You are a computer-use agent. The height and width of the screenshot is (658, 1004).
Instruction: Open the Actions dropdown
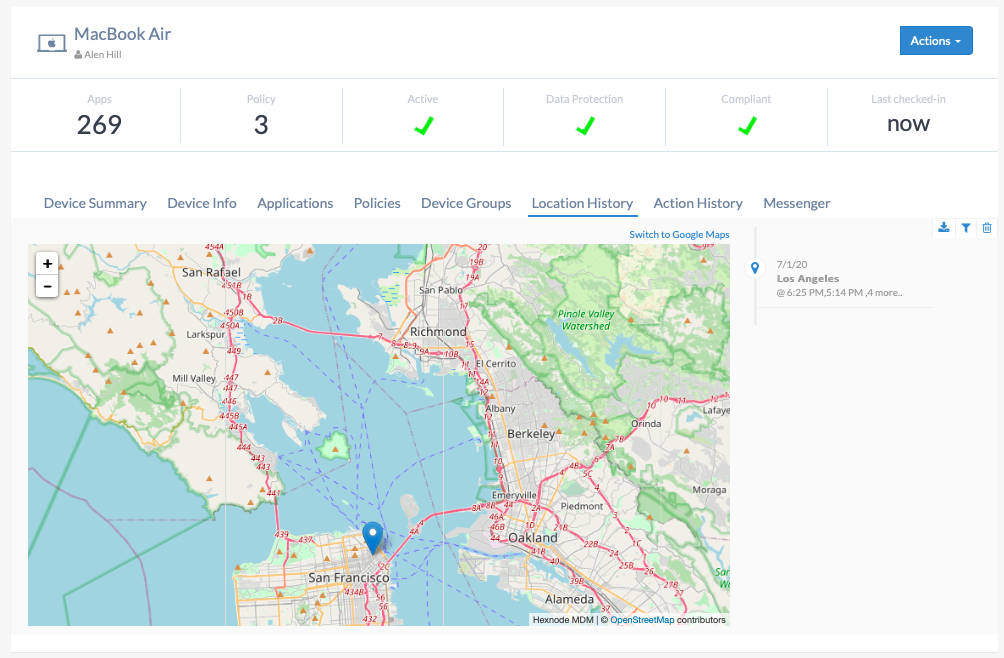[936, 40]
